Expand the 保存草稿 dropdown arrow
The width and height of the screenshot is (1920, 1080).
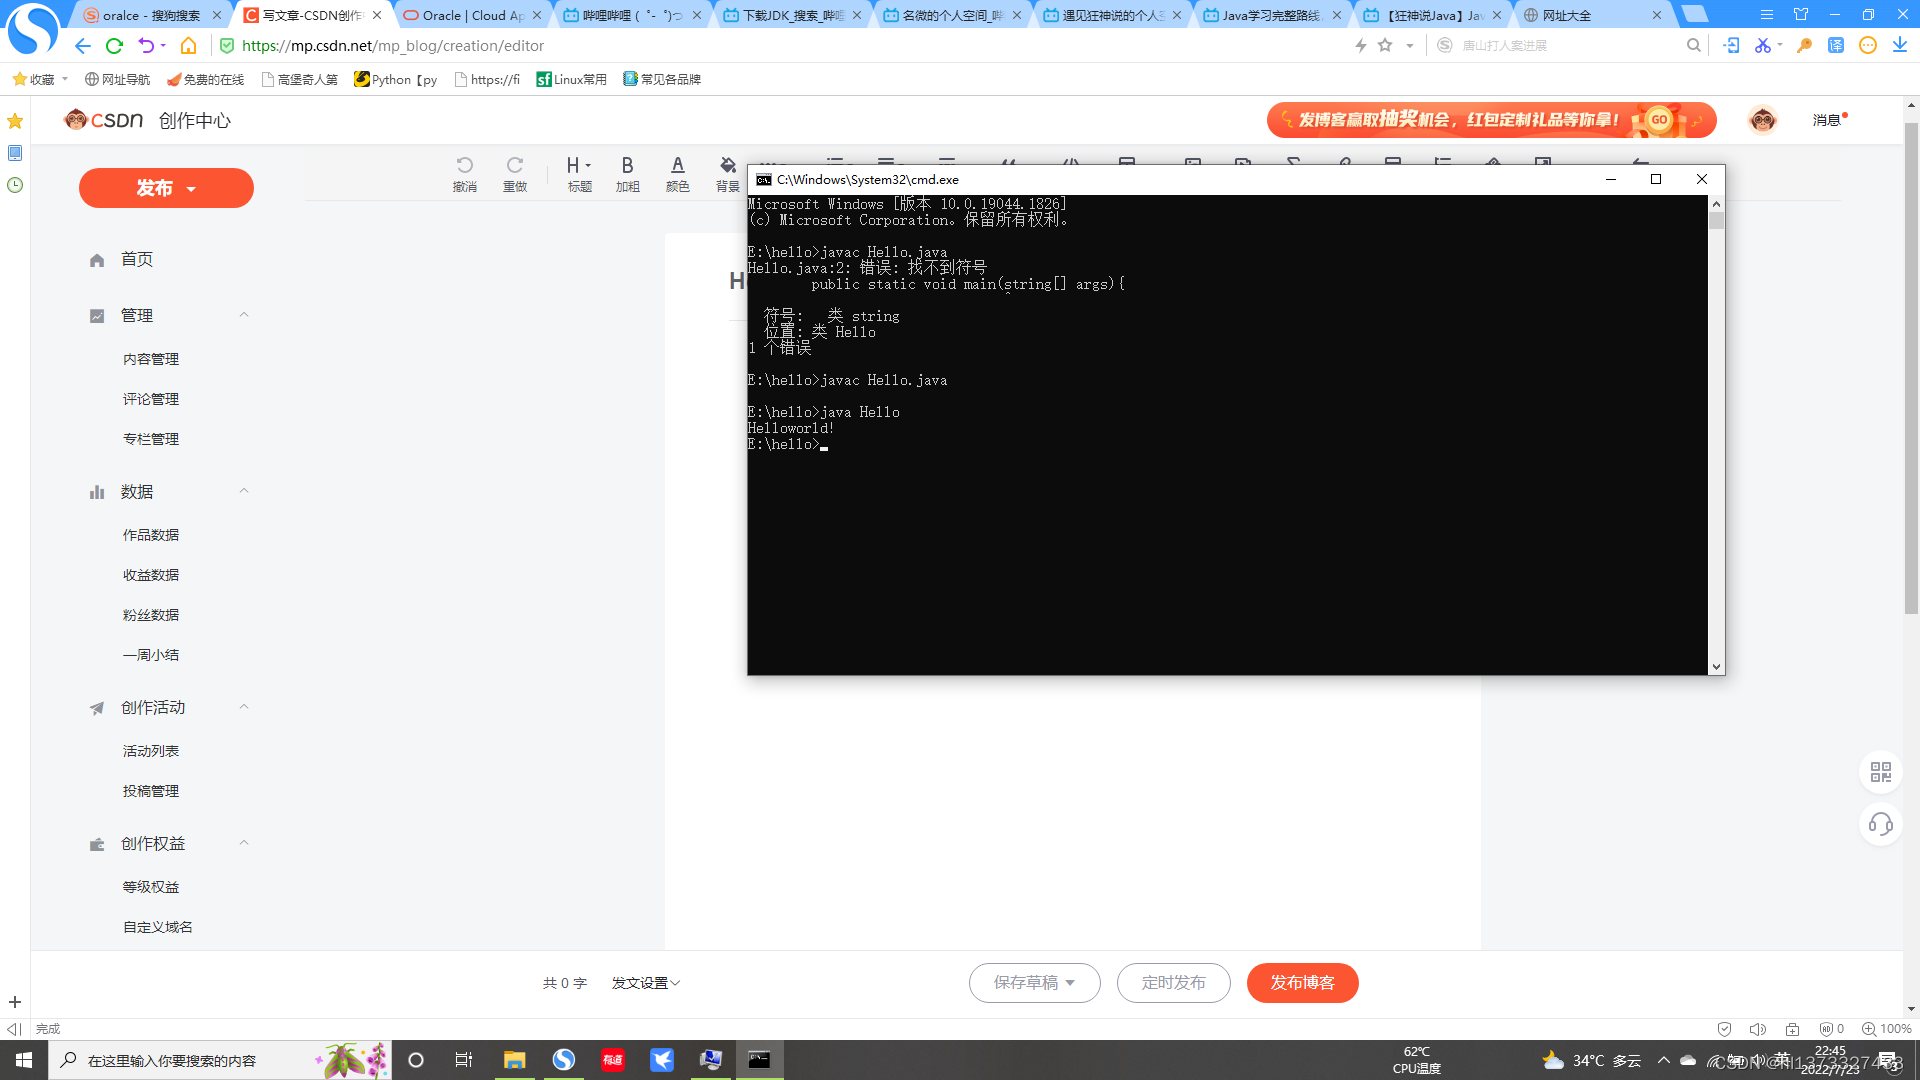[x=1070, y=983]
